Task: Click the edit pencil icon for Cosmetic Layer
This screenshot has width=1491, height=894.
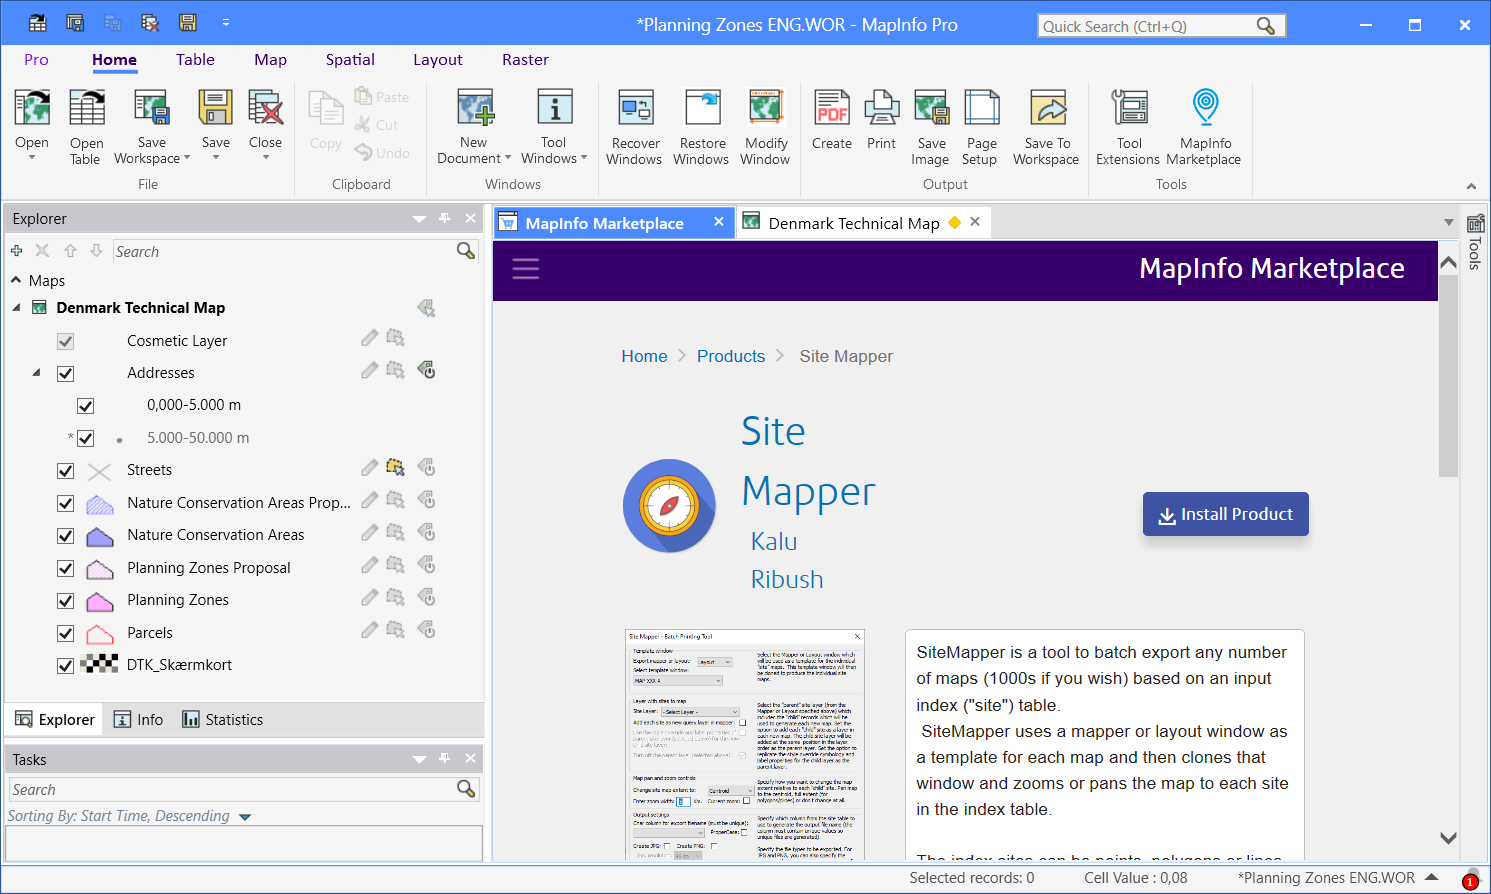Action: point(370,338)
